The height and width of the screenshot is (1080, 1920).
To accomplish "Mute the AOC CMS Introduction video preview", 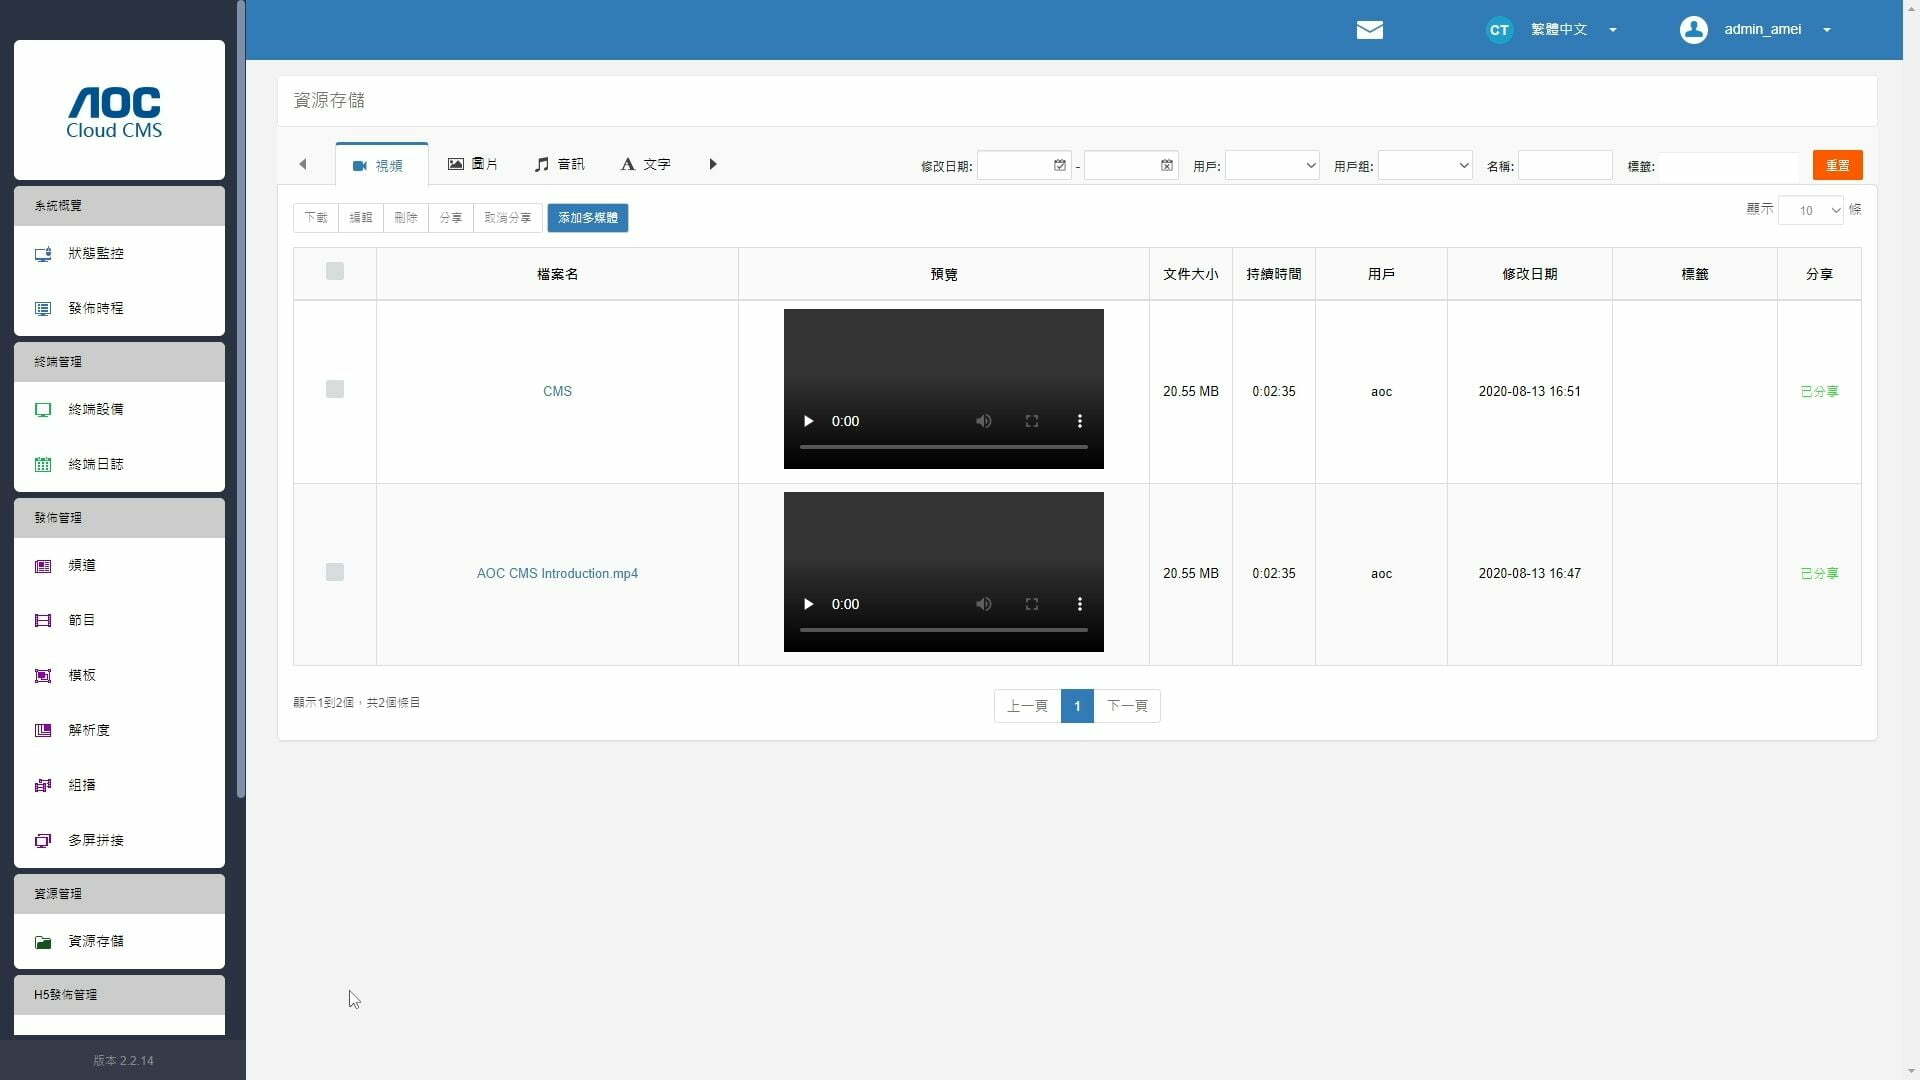I will pos(983,604).
